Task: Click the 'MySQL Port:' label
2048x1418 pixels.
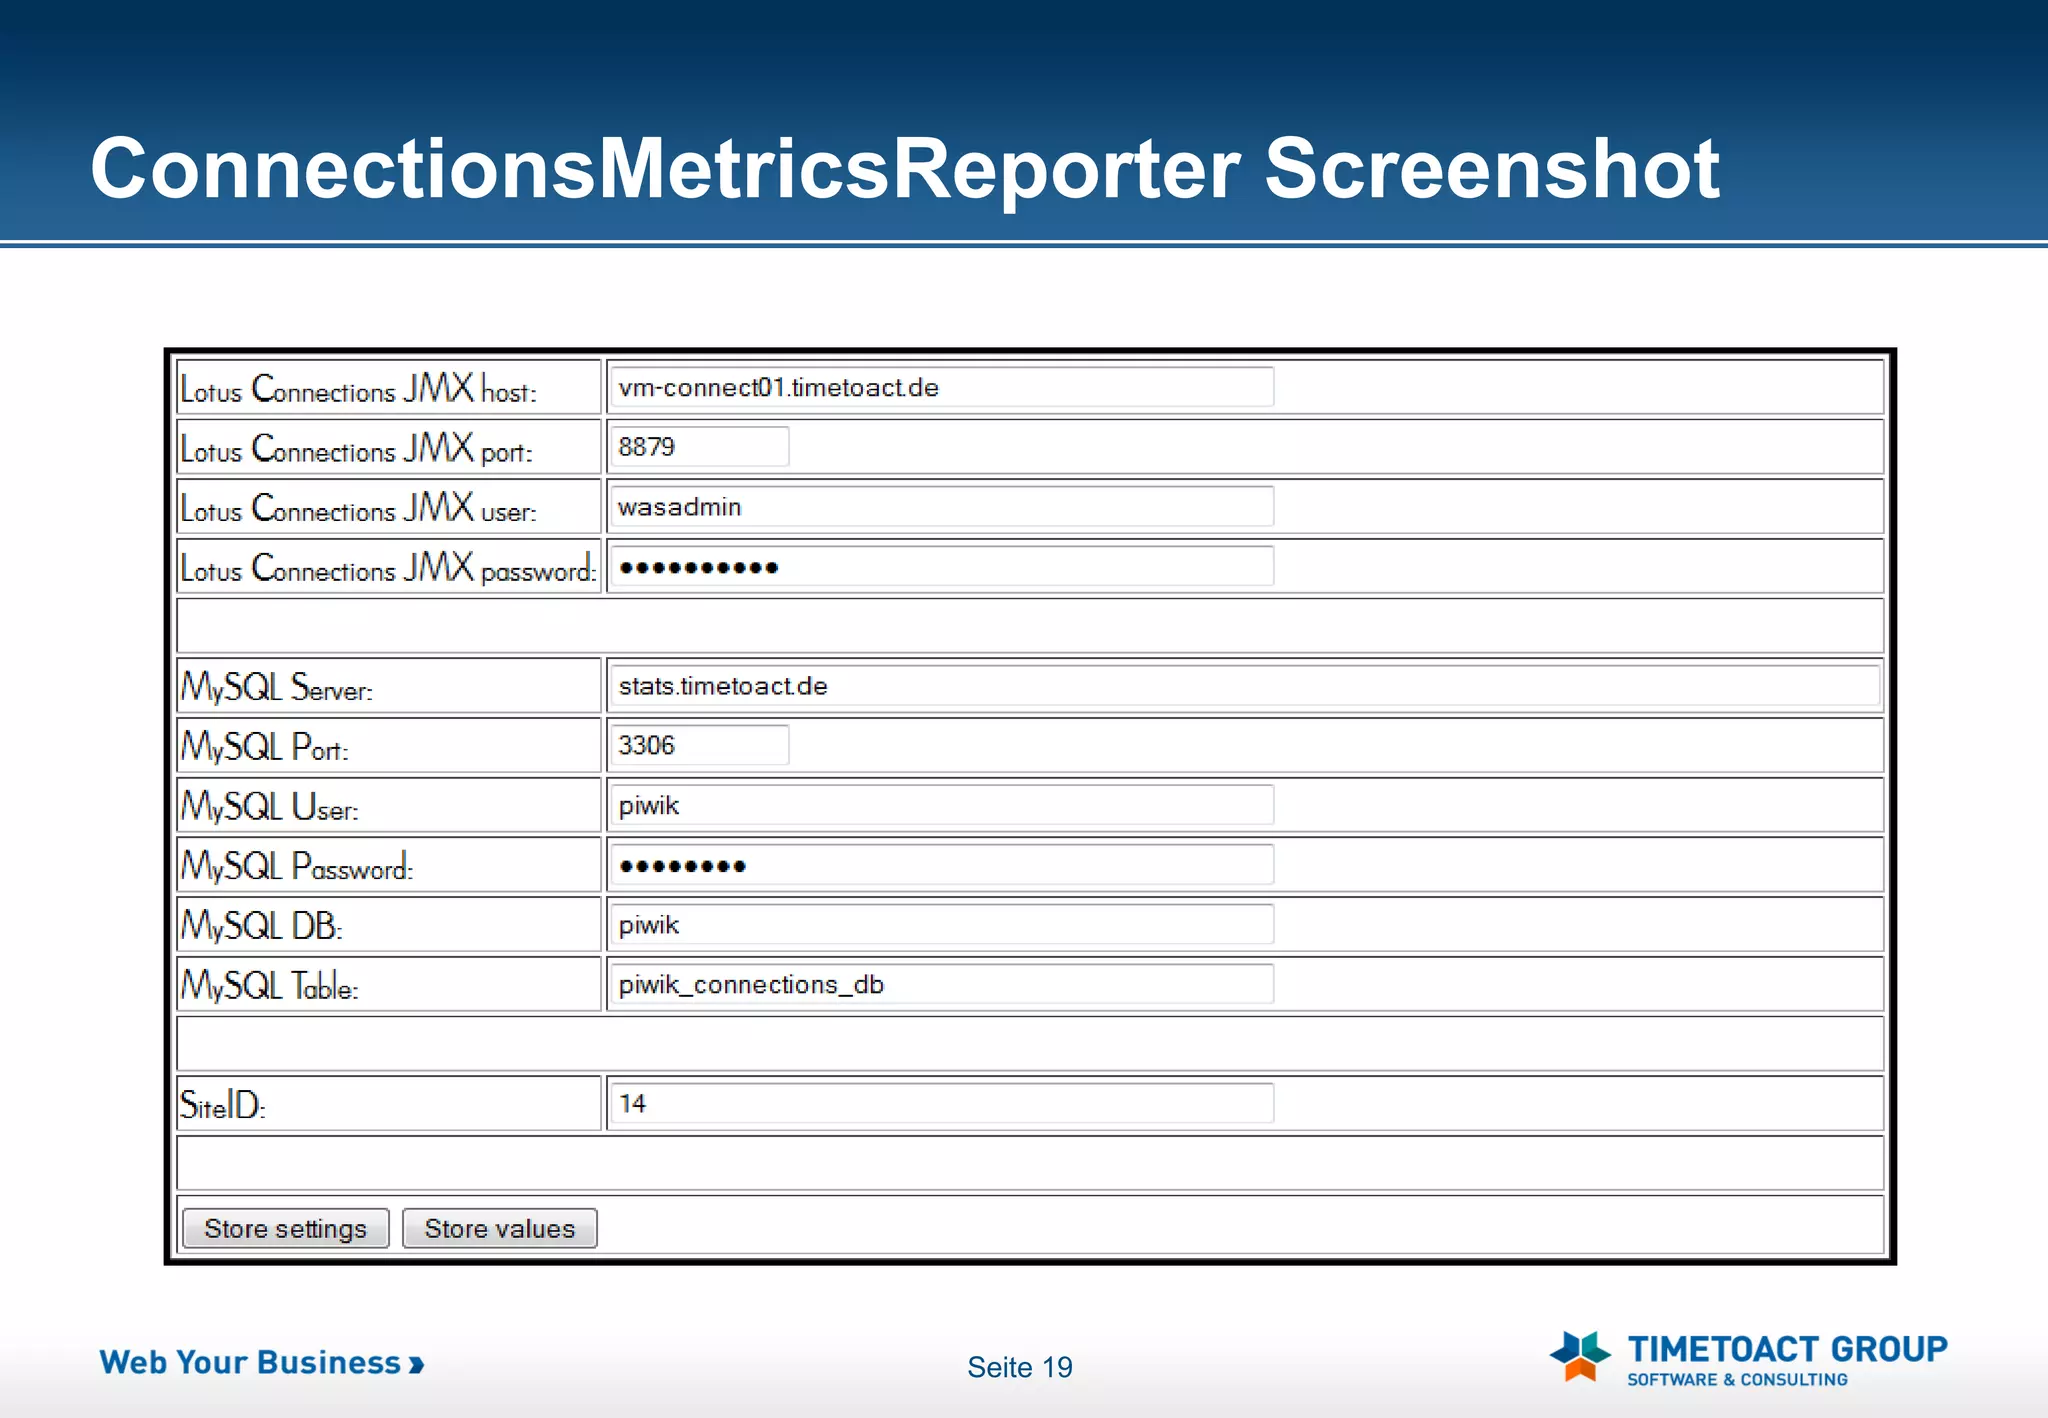Action: 265,747
